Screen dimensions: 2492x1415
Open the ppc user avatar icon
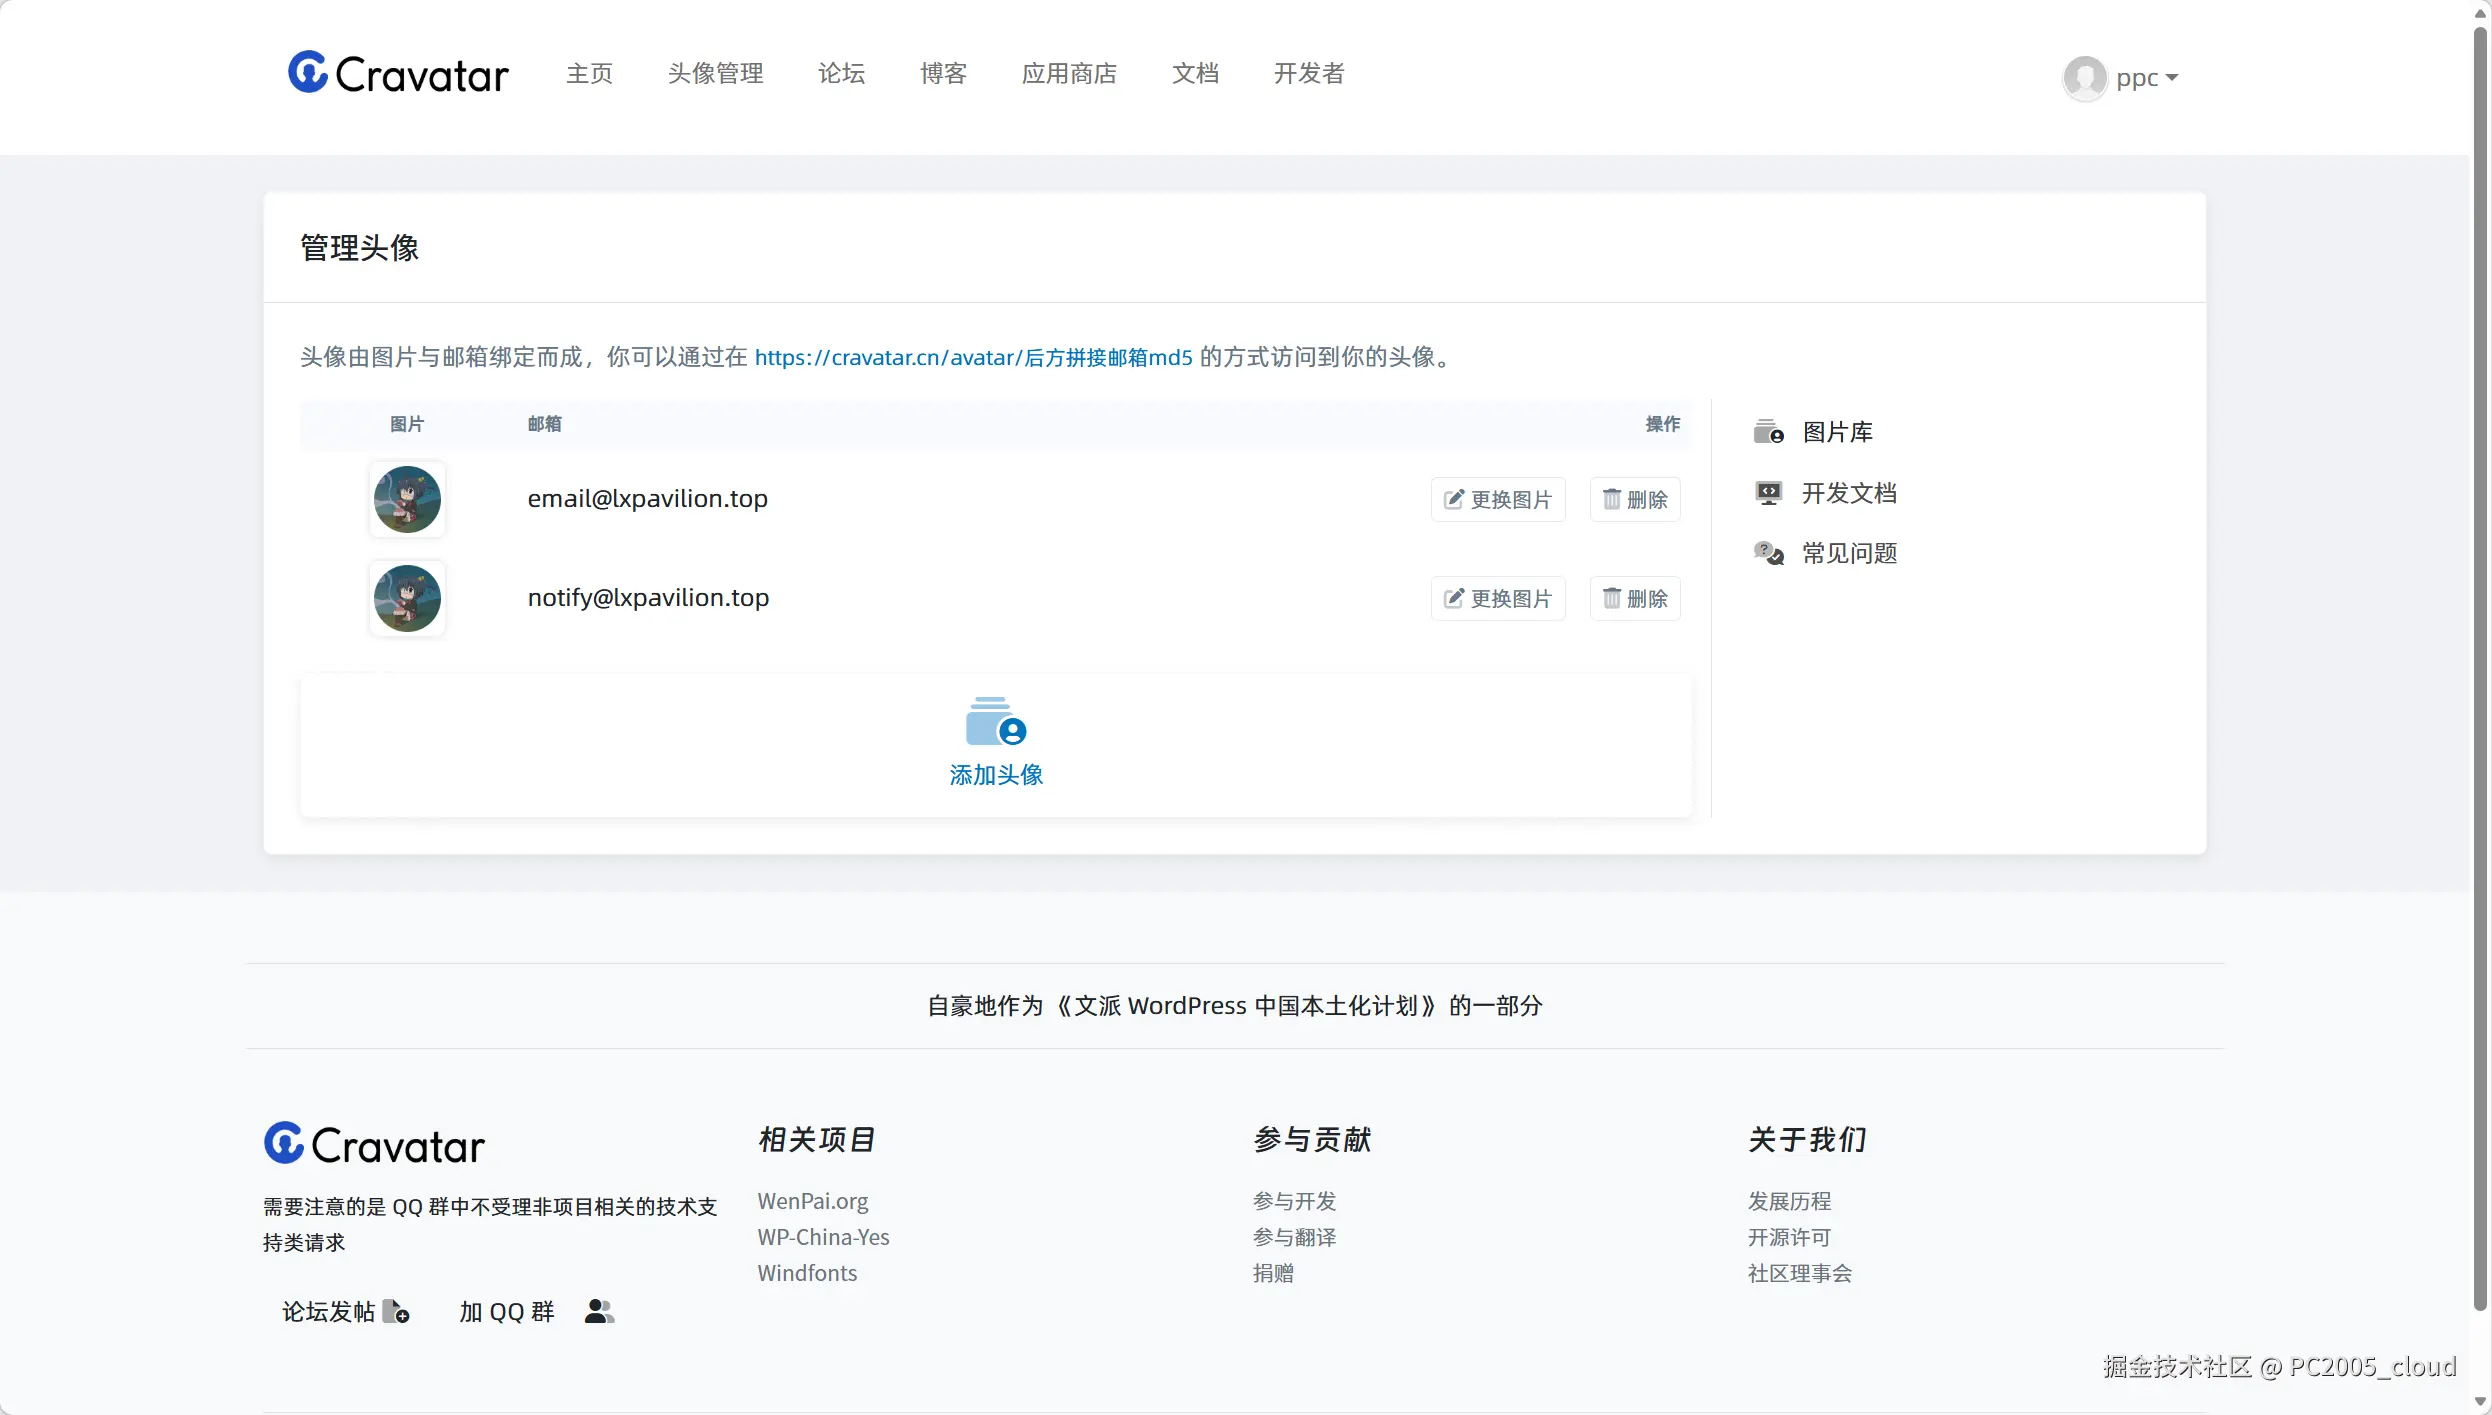(x=2085, y=78)
